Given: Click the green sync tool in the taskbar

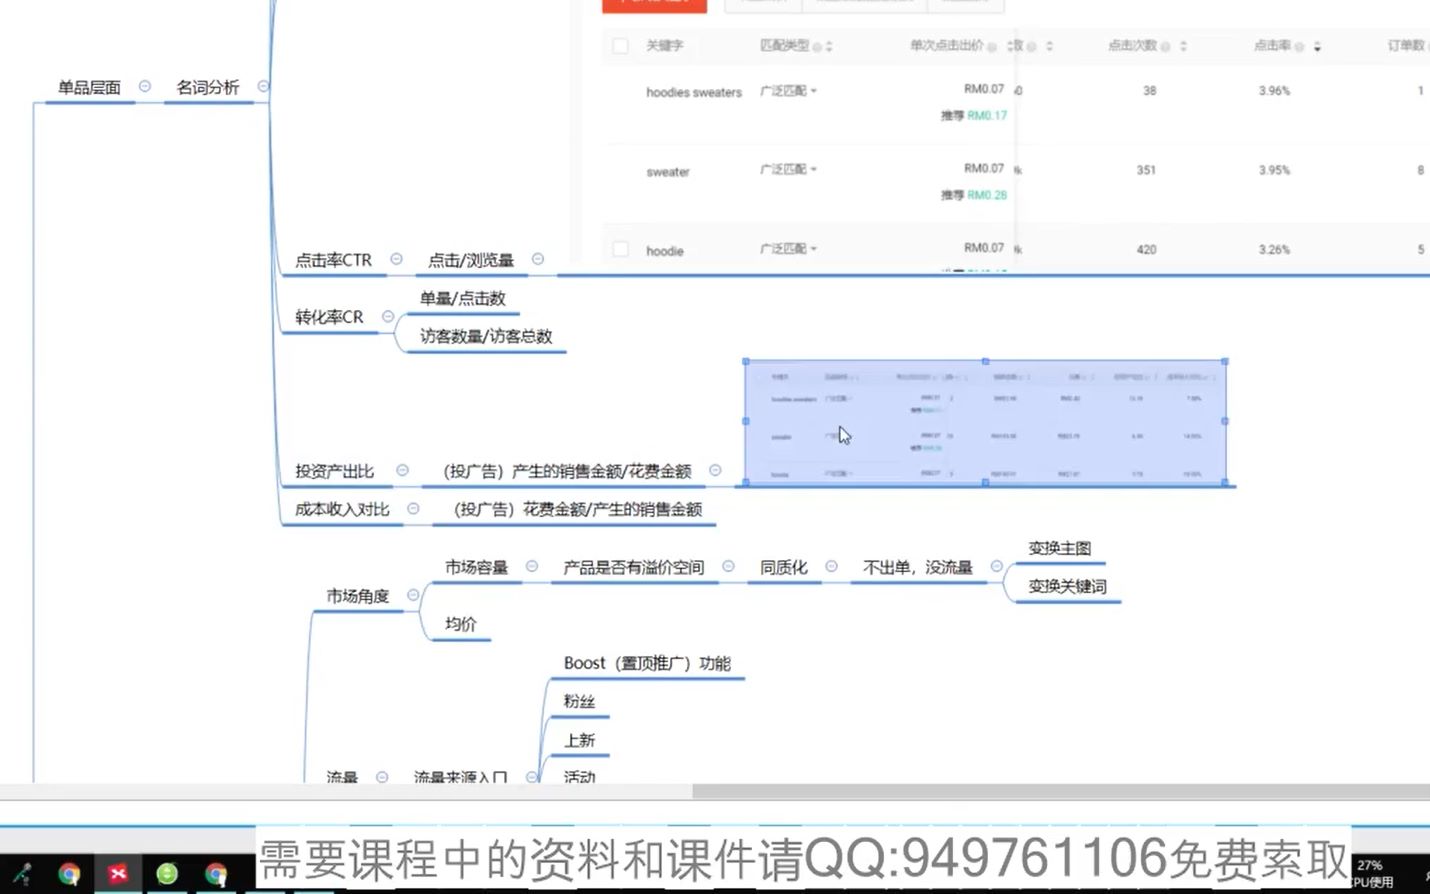Looking at the screenshot, I should [x=165, y=874].
